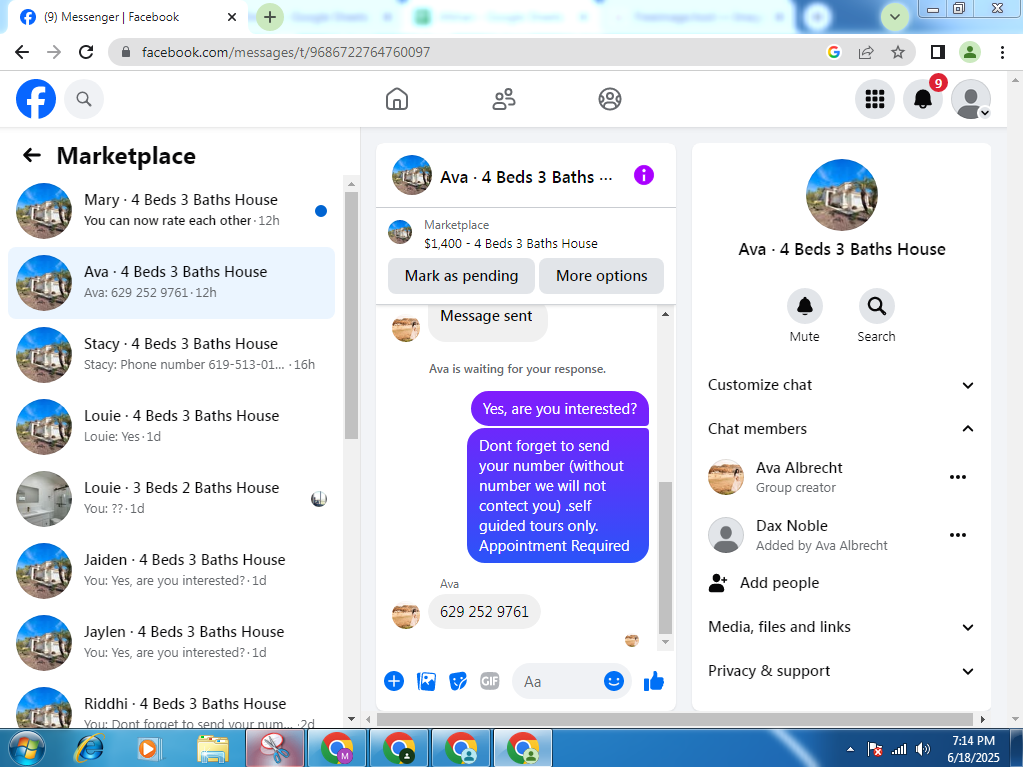Open more actions plus icon in composer
This screenshot has height=767, width=1023.
pyautogui.click(x=394, y=682)
